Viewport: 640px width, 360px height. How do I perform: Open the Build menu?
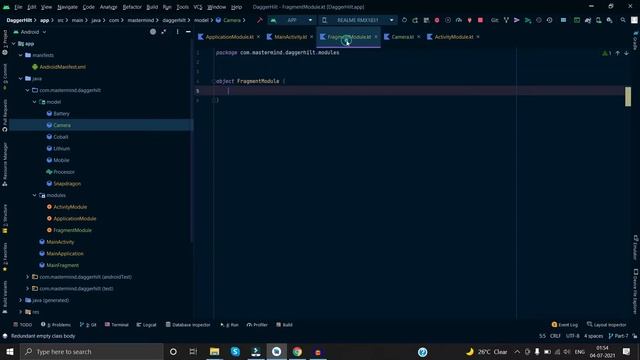pos(152,7)
